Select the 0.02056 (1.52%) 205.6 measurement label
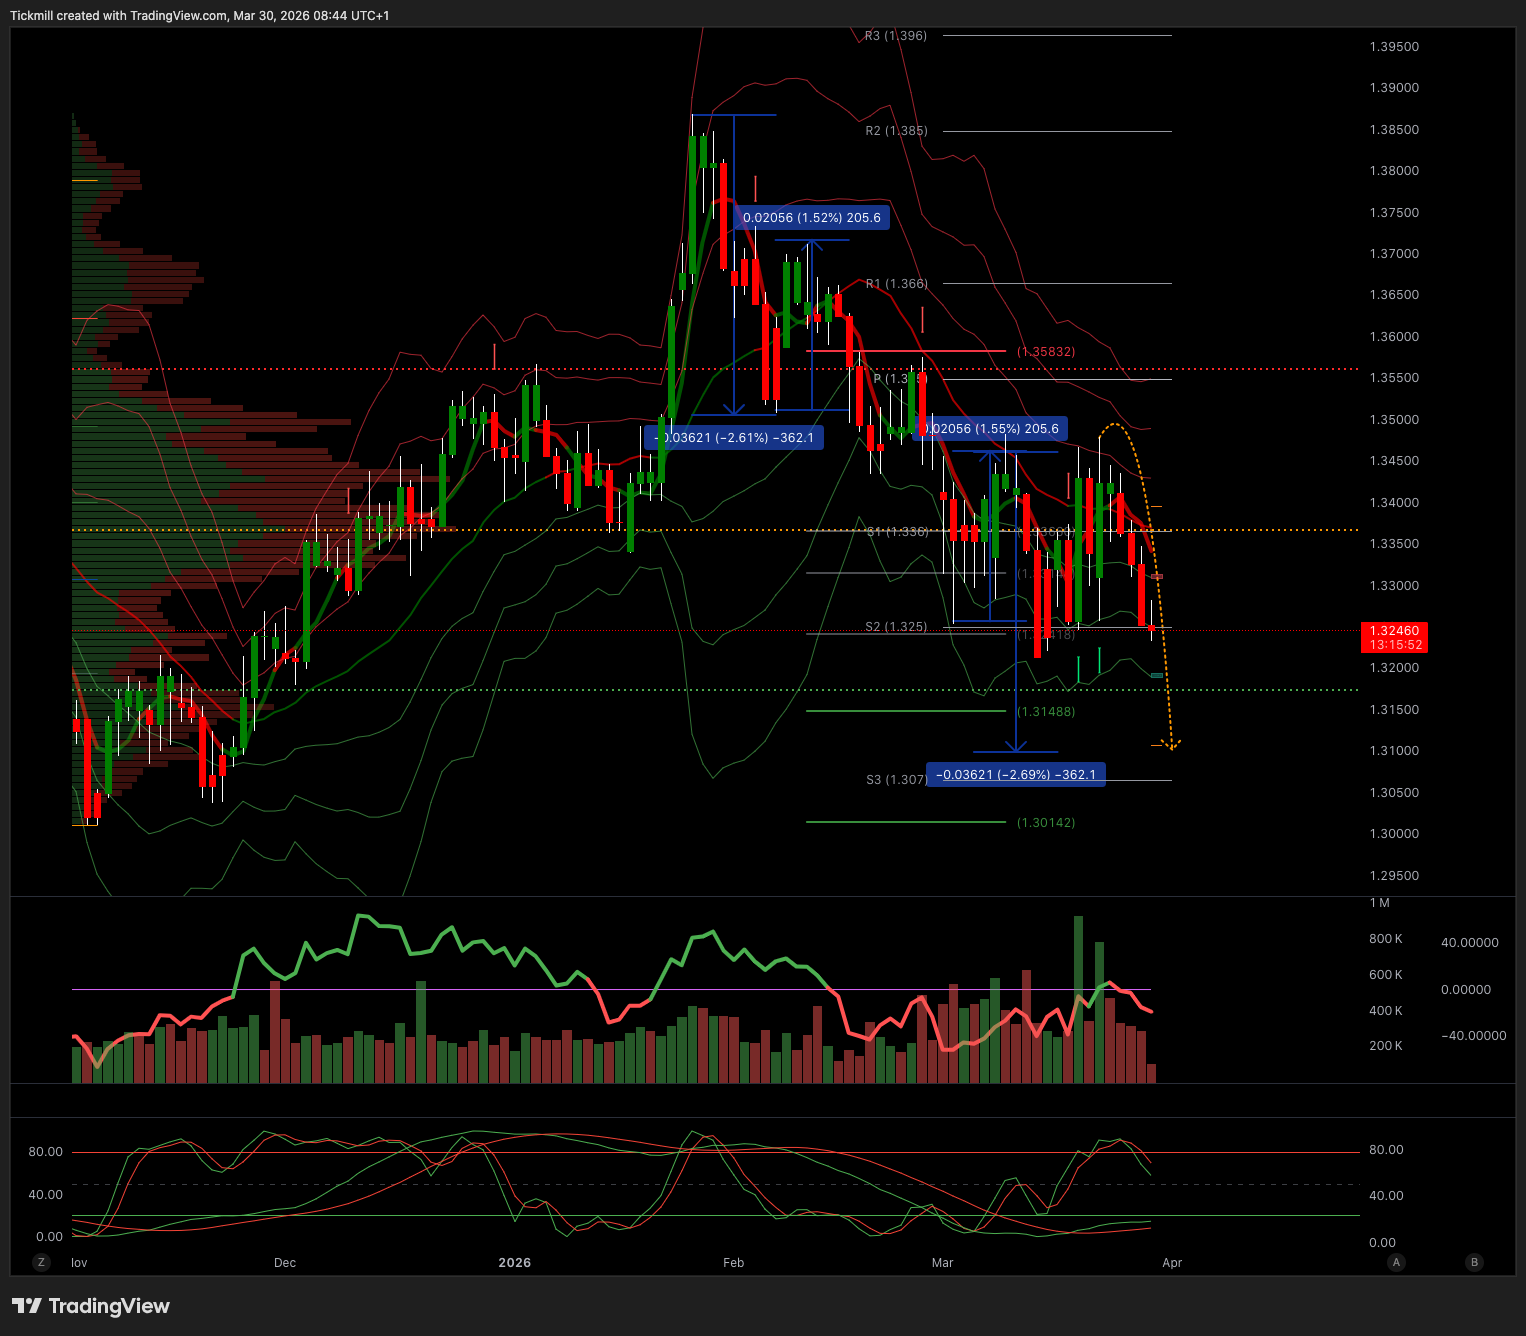 (811, 218)
